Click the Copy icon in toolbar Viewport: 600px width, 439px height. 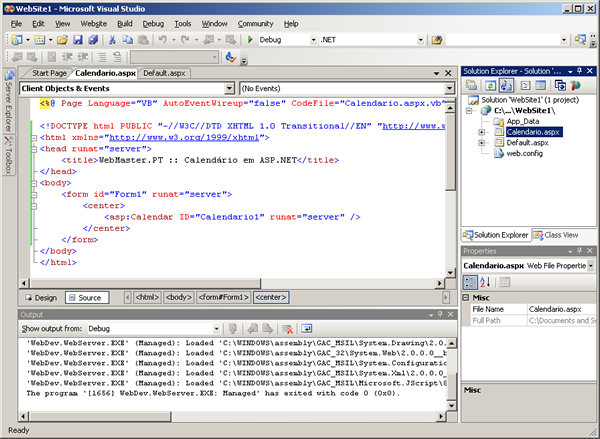click(x=127, y=40)
